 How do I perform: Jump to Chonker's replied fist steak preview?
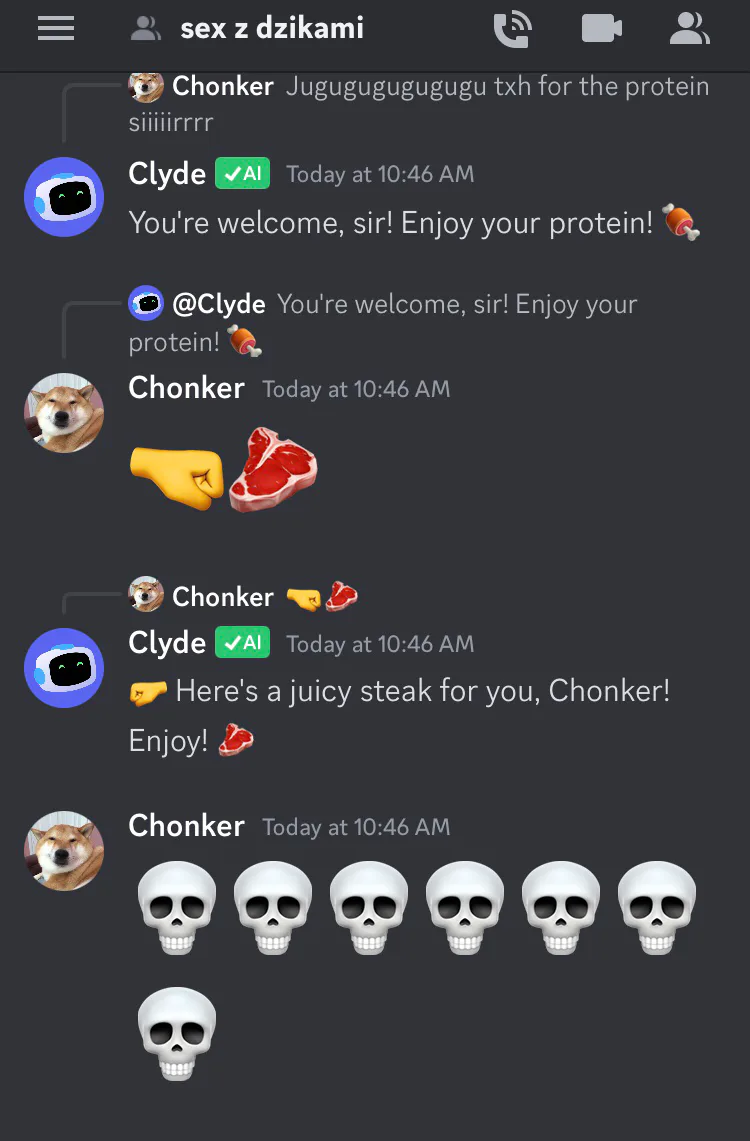[x=243, y=597]
